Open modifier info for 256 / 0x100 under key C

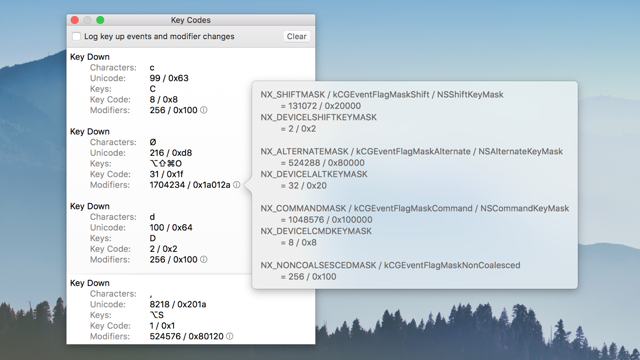pyautogui.click(x=204, y=110)
